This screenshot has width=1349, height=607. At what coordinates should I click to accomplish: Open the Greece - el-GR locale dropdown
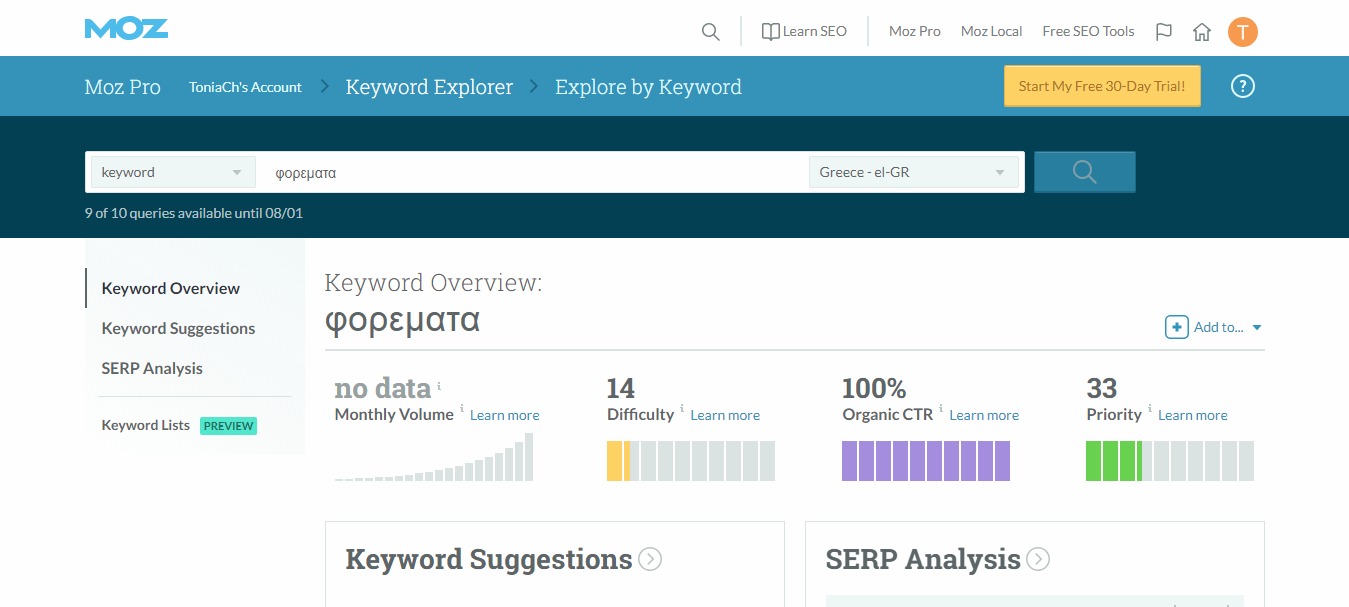(x=913, y=172)
